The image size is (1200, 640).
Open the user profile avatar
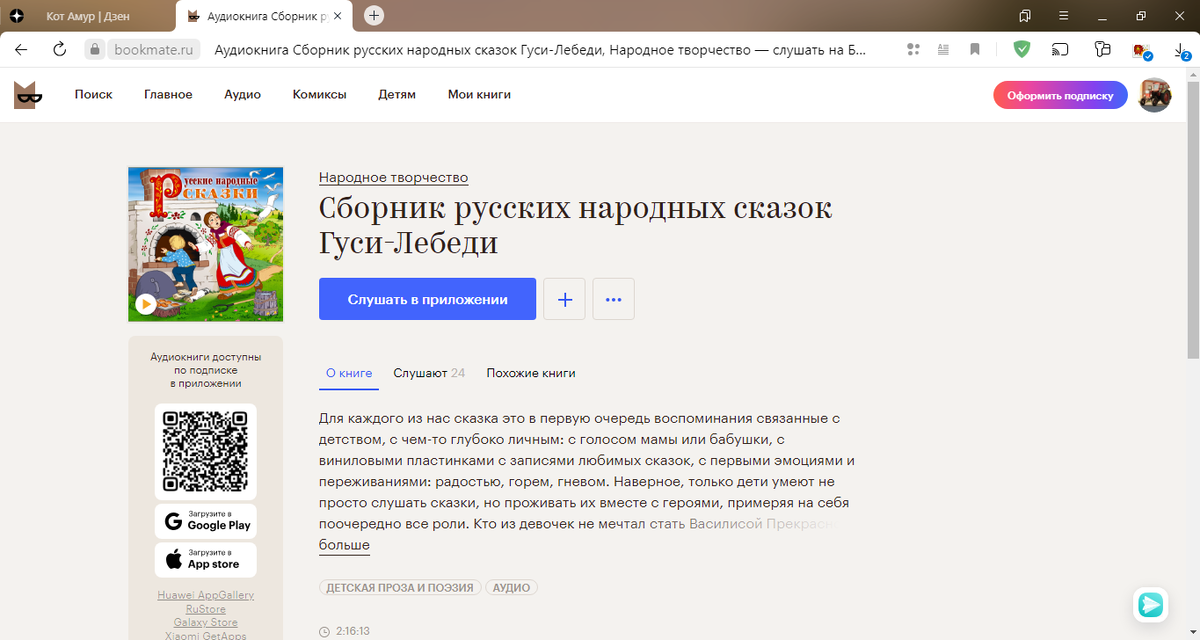tap(1155, 95)
